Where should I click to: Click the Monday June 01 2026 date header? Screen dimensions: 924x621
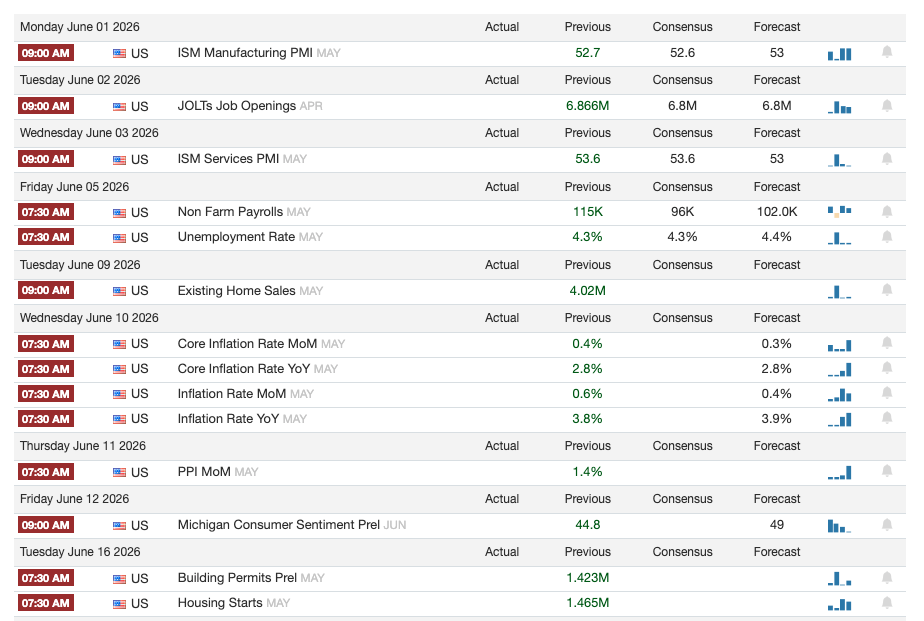[80, 27]
